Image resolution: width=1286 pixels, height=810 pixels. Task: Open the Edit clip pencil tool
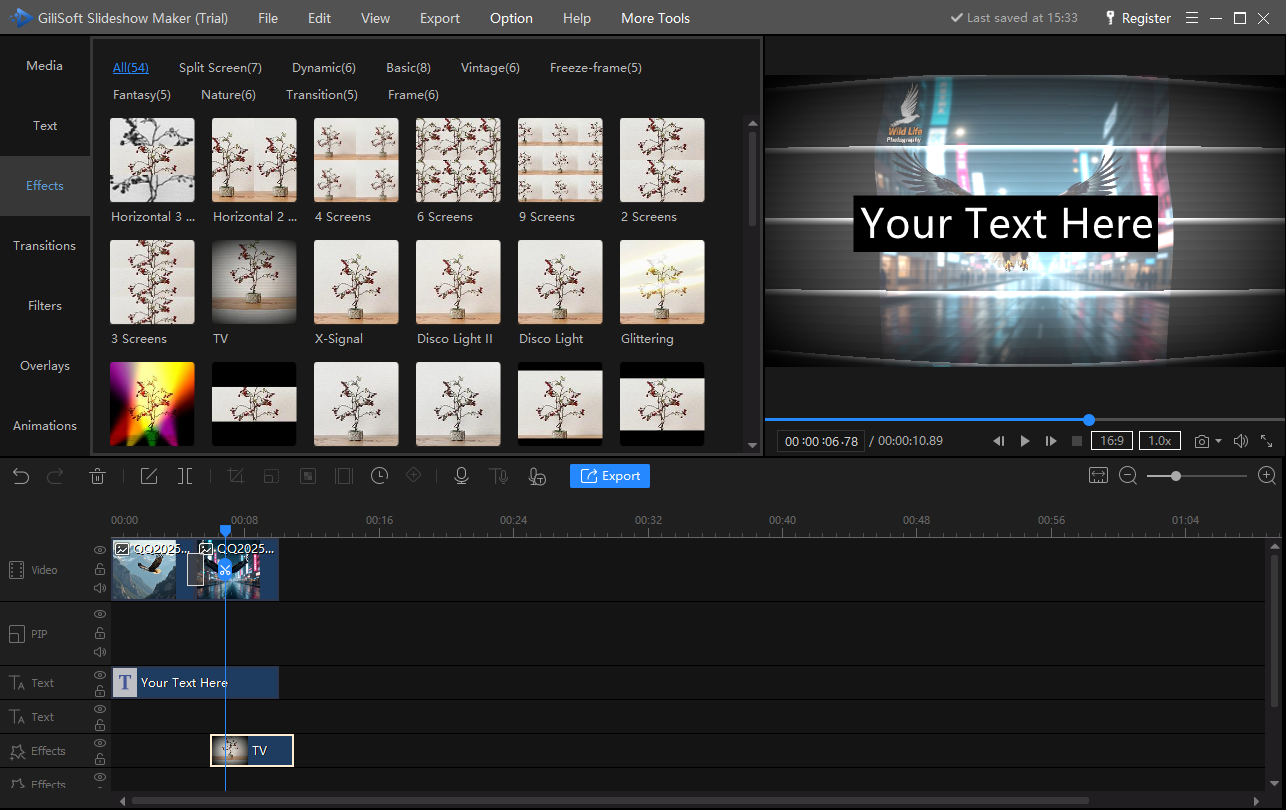149,476
